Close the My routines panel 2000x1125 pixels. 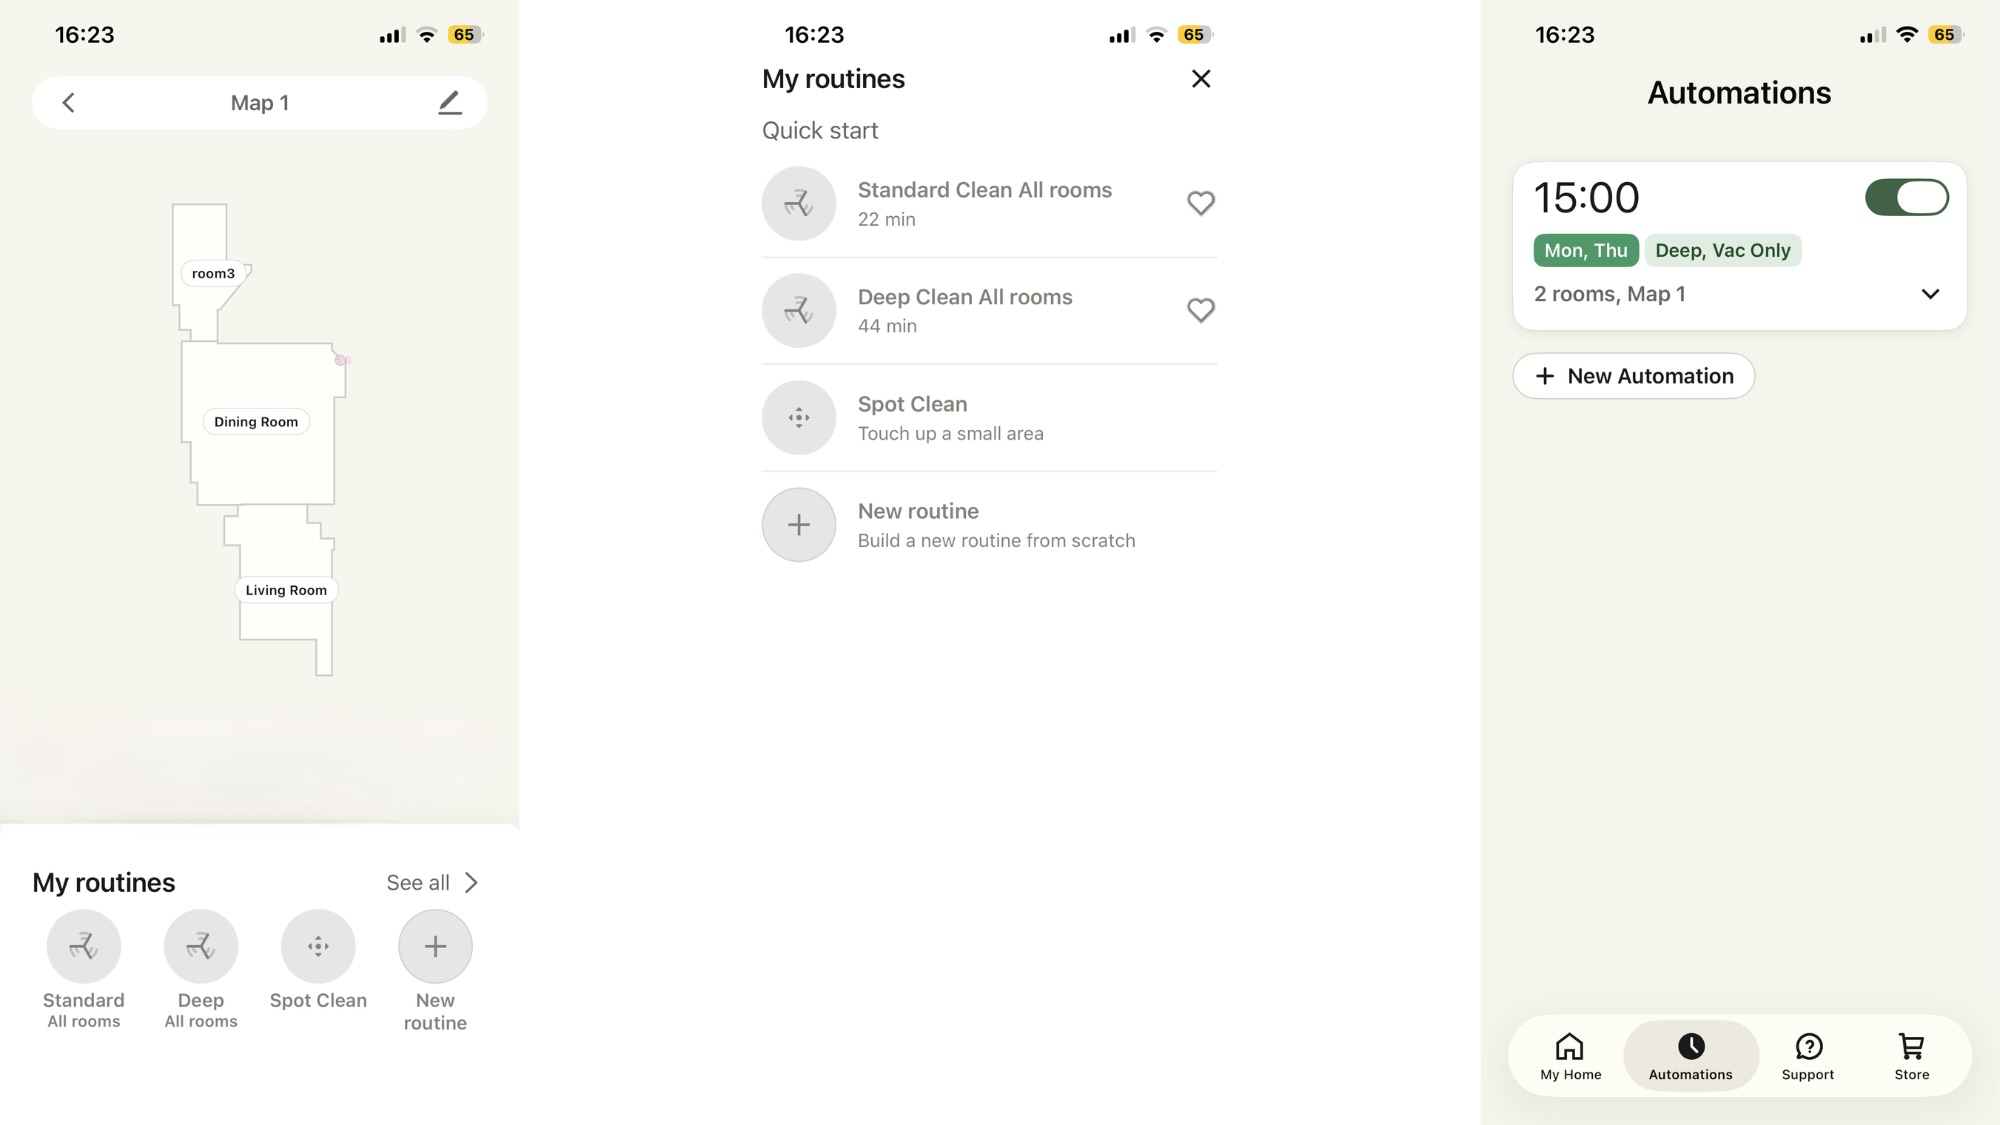pyautogui.click(x=1201, y=79)
